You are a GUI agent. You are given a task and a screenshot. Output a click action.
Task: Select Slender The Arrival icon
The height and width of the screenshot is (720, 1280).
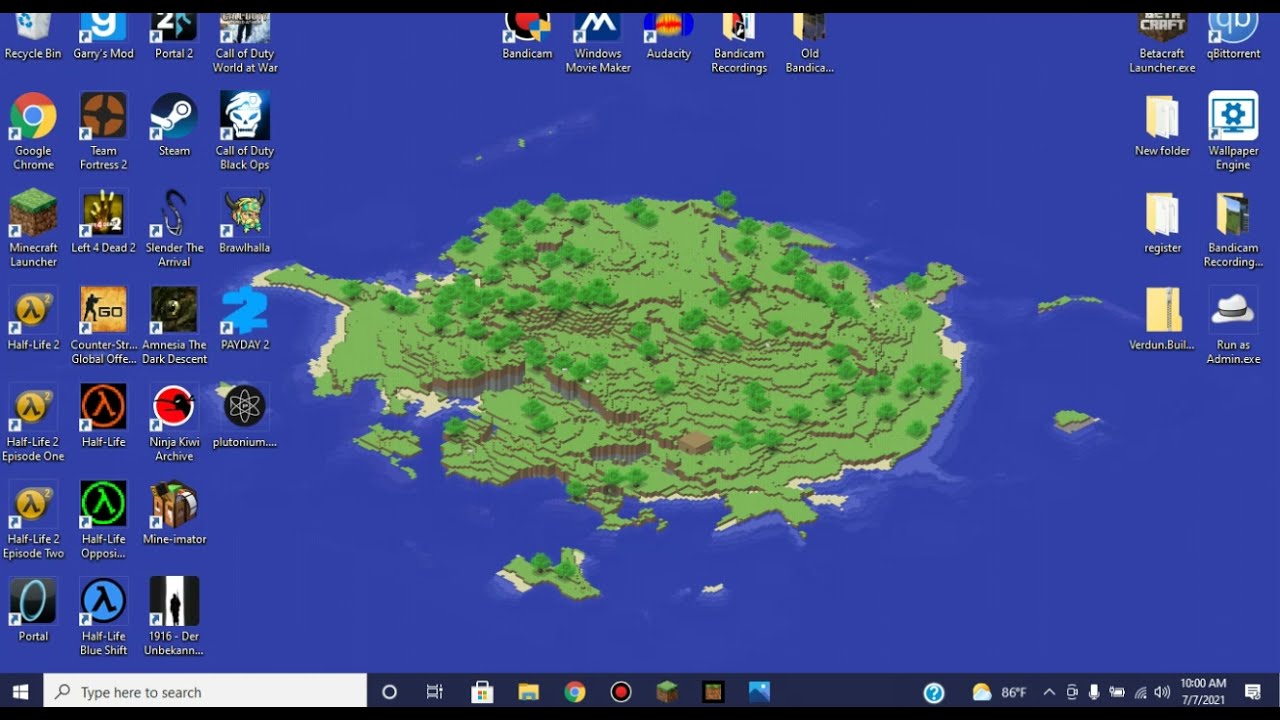coord(174,228)
